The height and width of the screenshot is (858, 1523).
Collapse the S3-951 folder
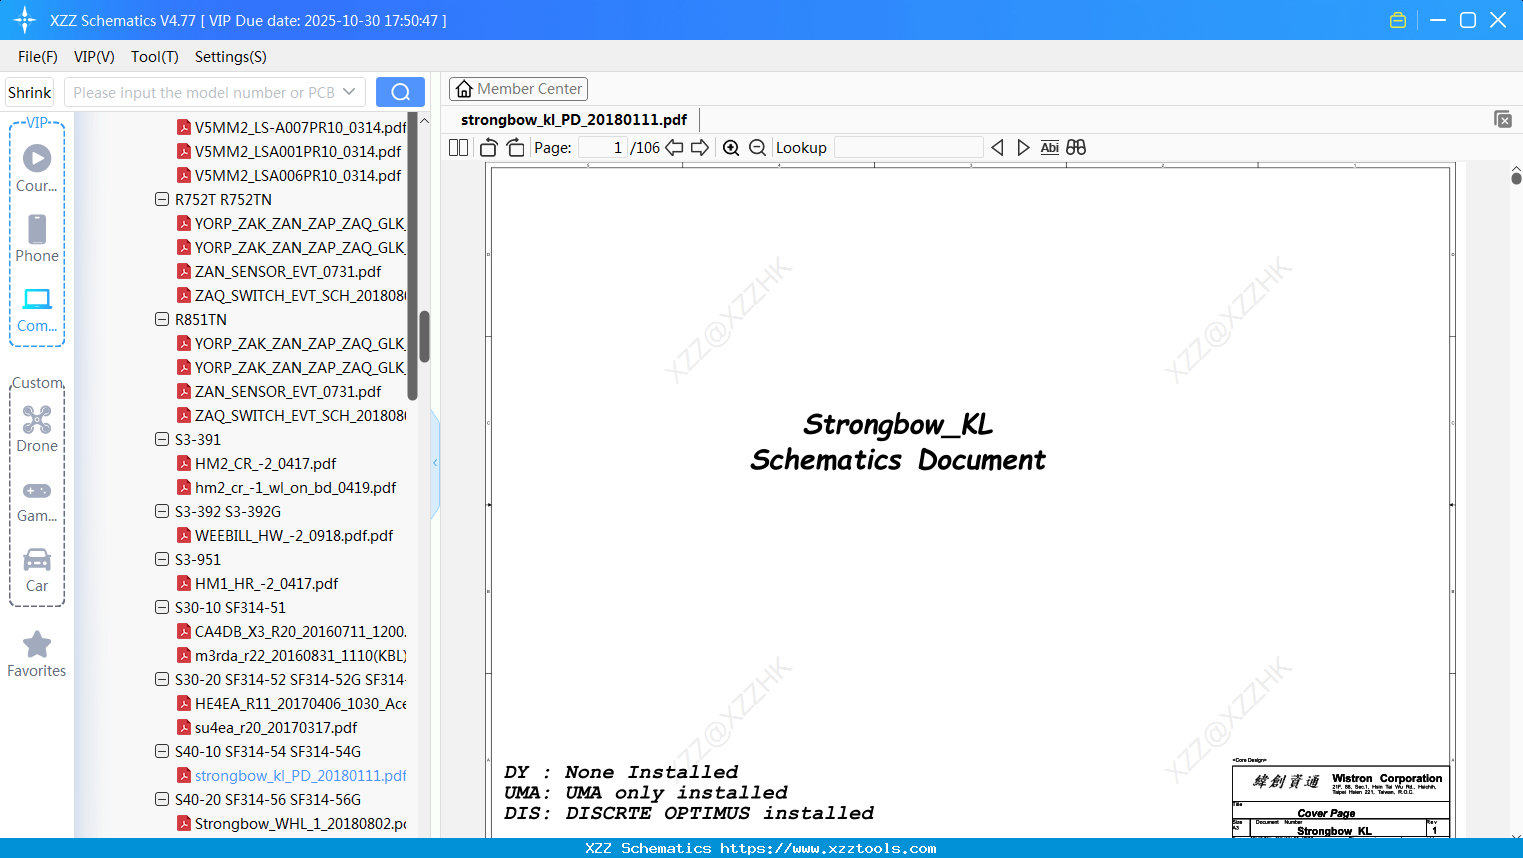(162, 559)
